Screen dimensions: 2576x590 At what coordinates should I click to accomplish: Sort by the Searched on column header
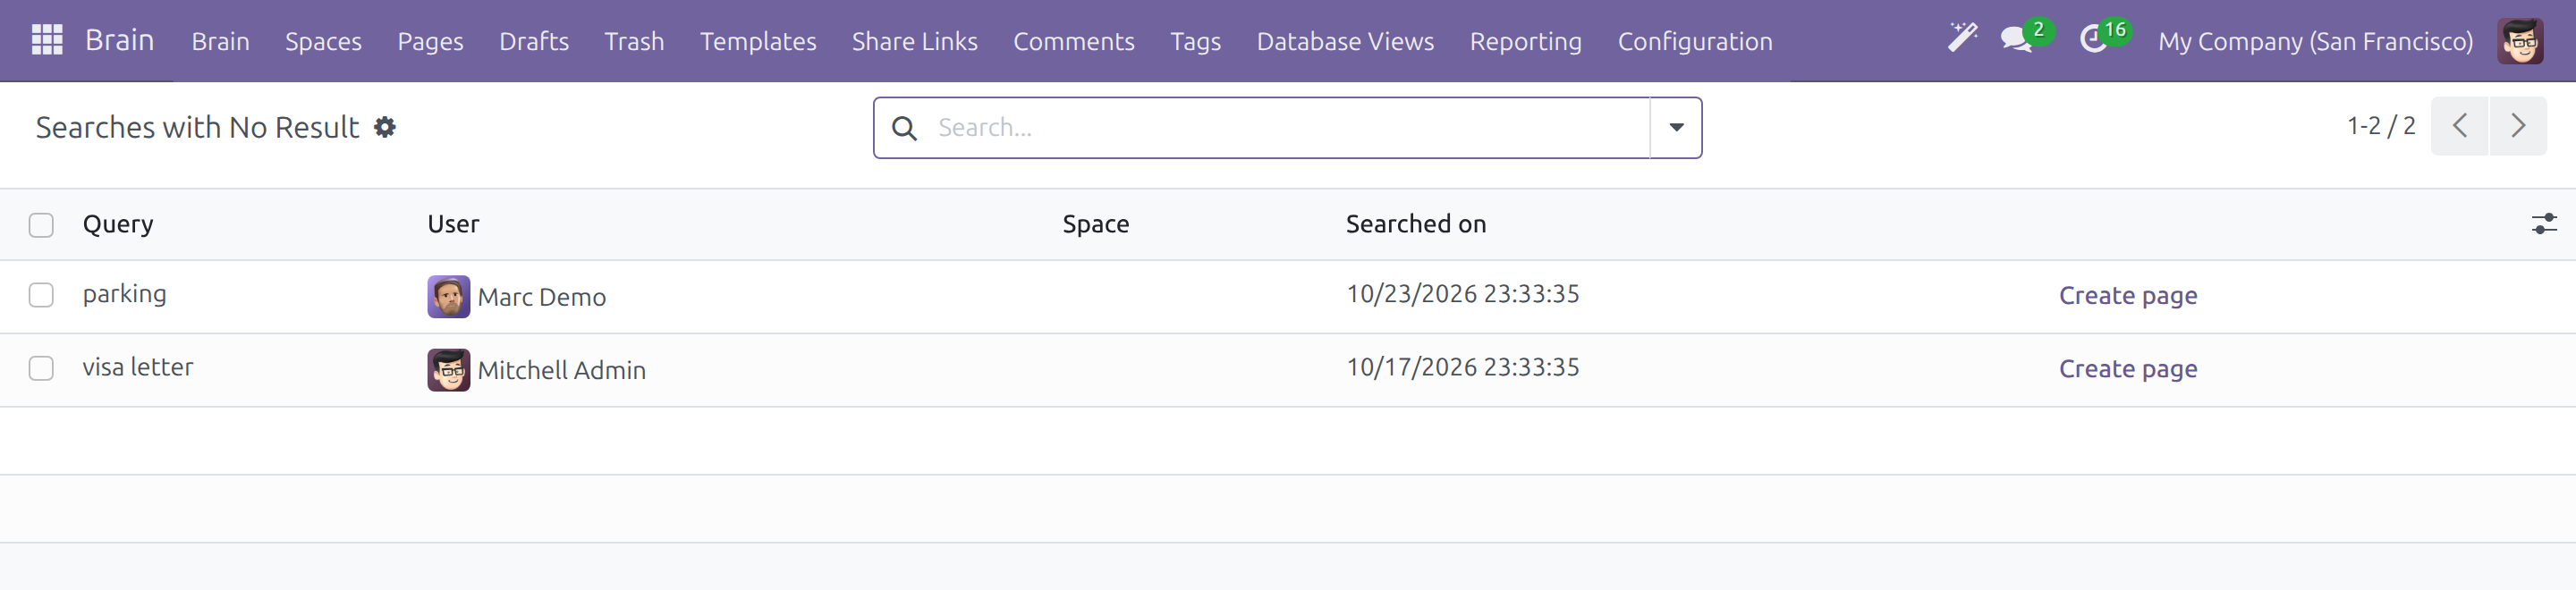(x=1415, y=224)
